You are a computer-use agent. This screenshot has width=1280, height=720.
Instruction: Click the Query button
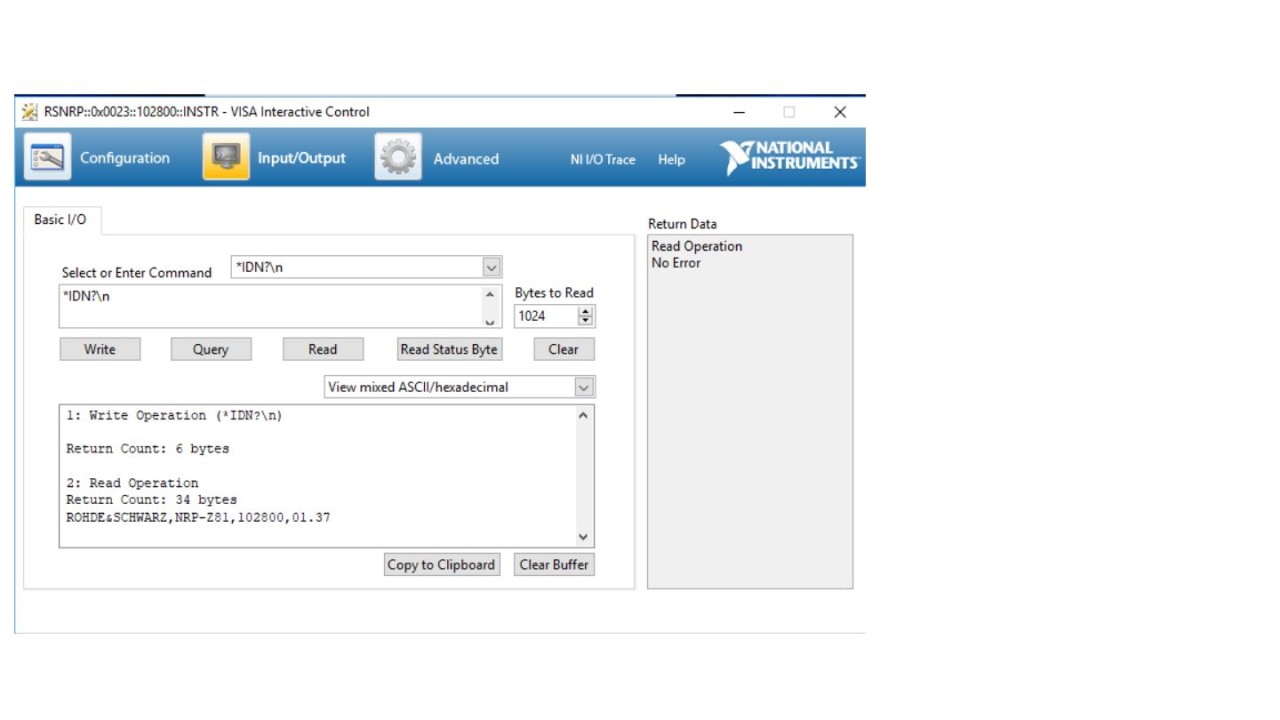(x=211, y=349)
